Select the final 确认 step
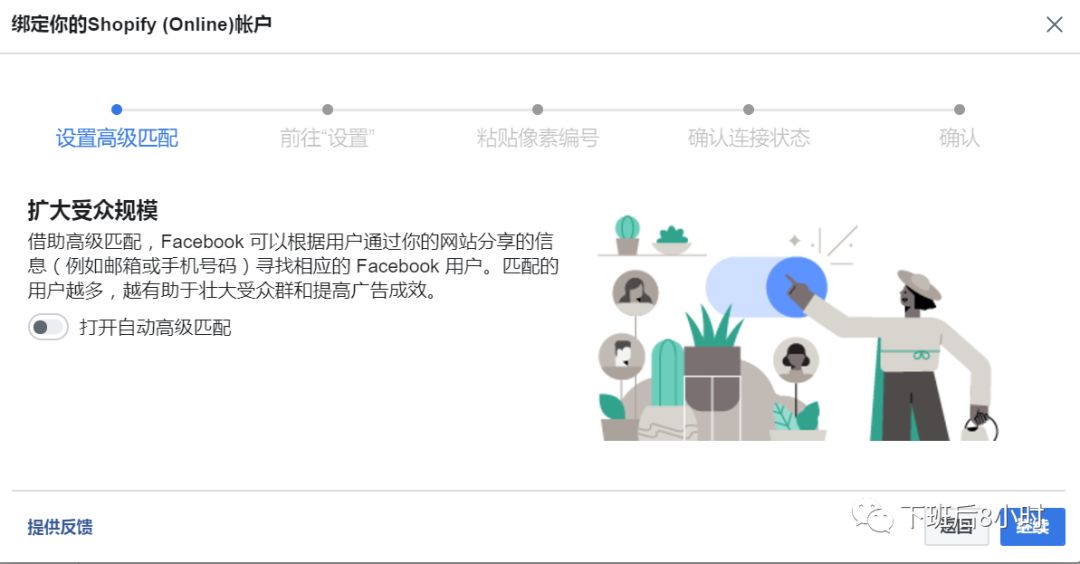 click(959, 138)
